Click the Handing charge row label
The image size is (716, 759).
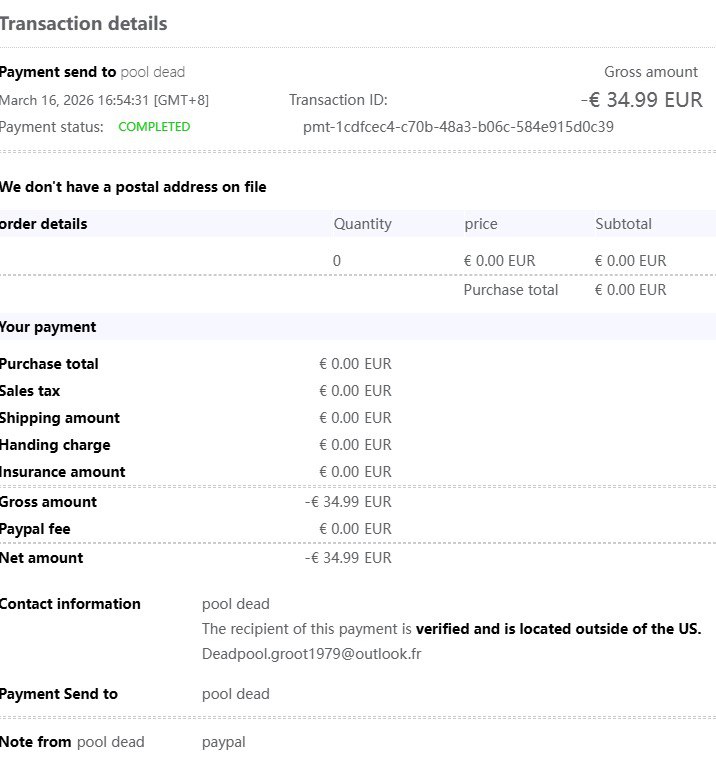tap(55, 445)
